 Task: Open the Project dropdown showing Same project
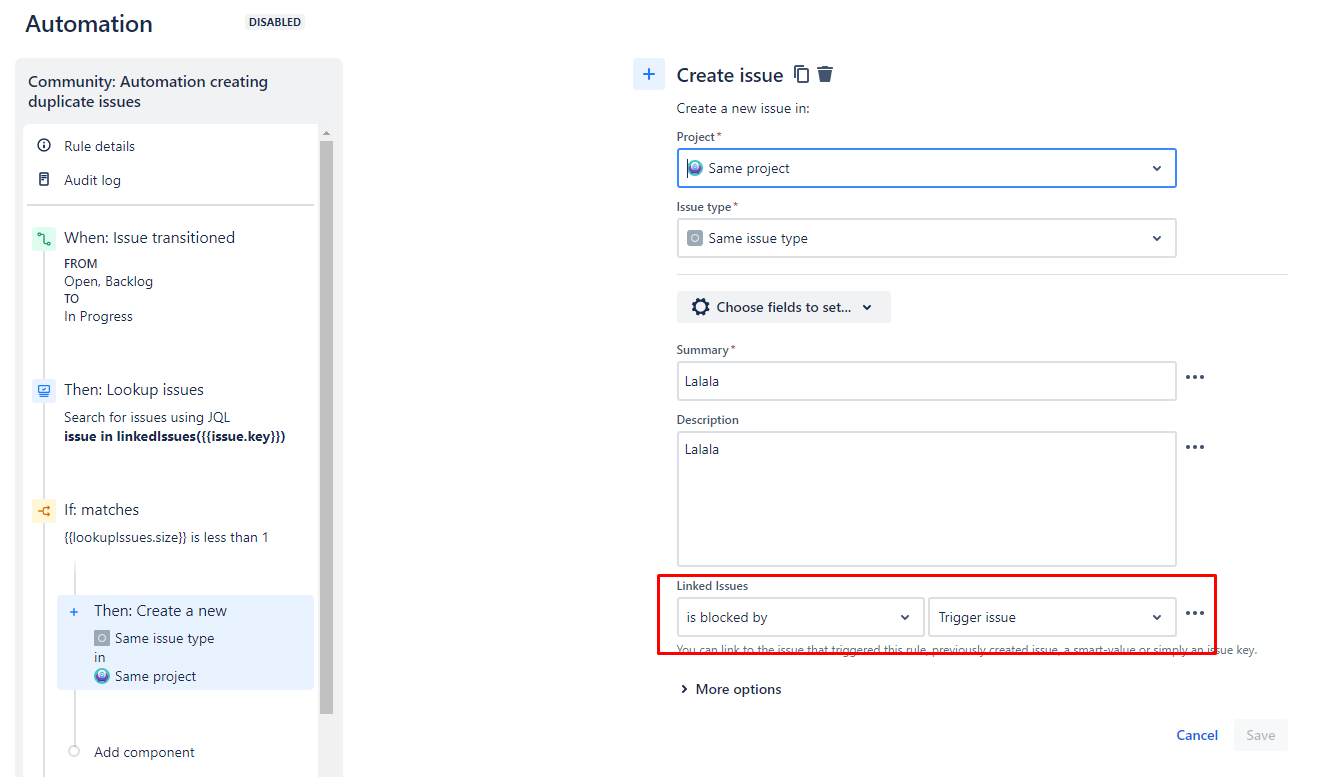pos(926,167)
